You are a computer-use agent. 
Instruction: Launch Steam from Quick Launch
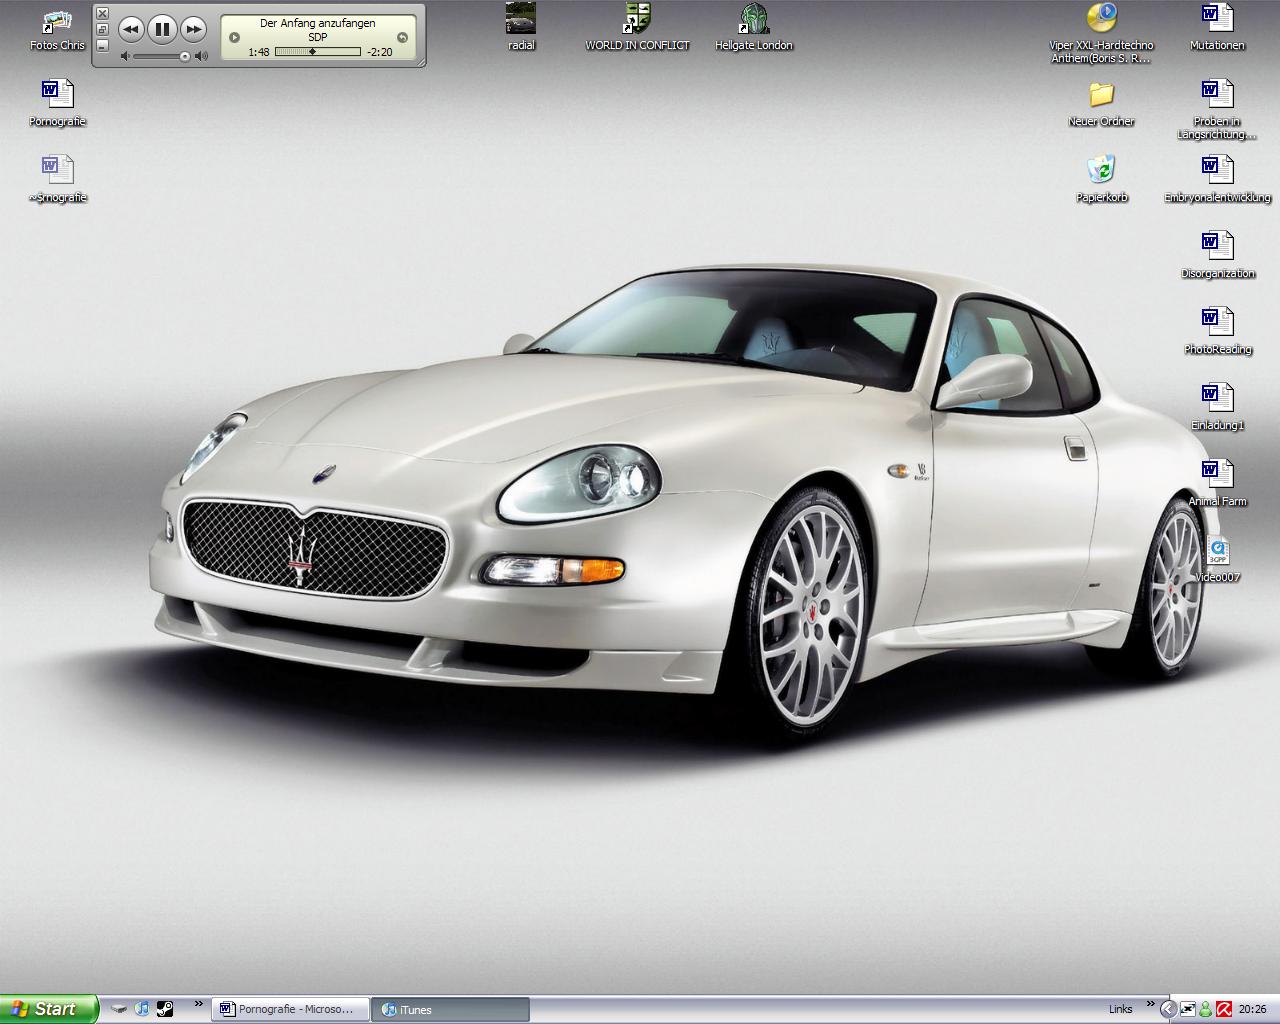click(x=165, y=1009)
